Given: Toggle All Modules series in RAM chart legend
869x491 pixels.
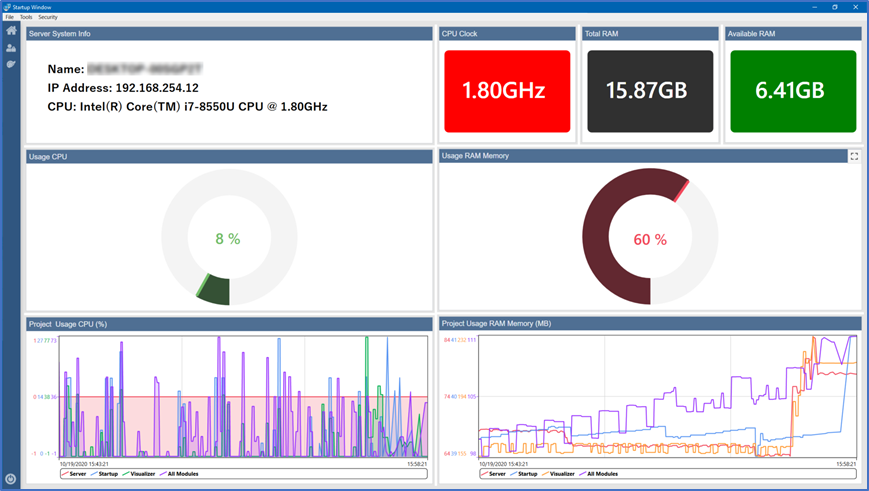Looking at the screenshot, I should (x=596, y=474).
